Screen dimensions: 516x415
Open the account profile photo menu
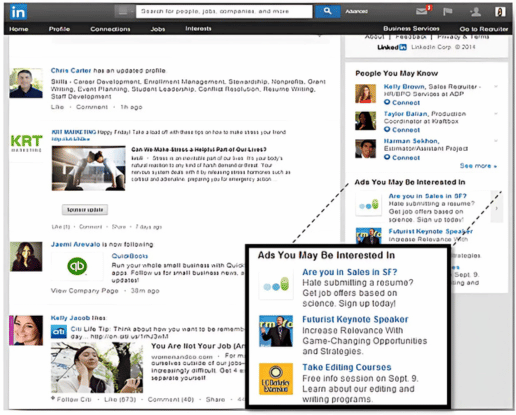point(500,12)
